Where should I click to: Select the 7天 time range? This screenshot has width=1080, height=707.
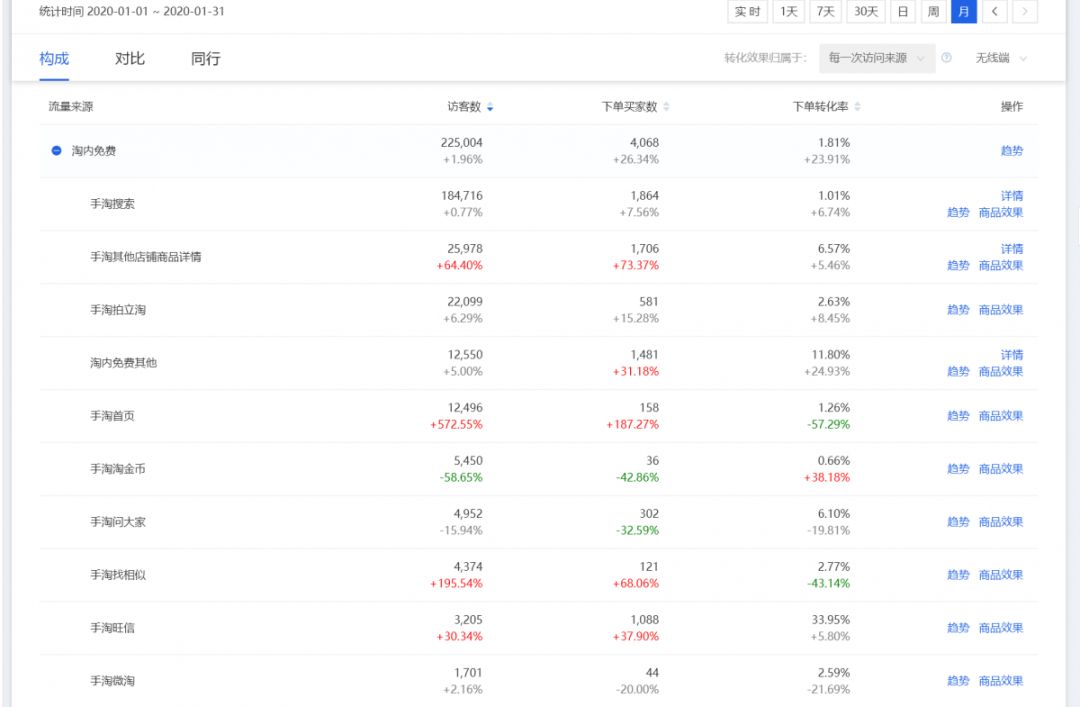click(x=825, y=12)
